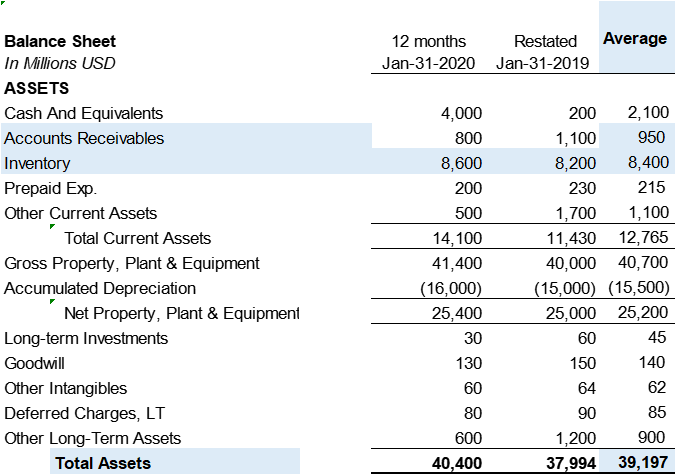Select the Accounts Receivables average 950
This screenshot has width=676, height=475.
(651, 137)
